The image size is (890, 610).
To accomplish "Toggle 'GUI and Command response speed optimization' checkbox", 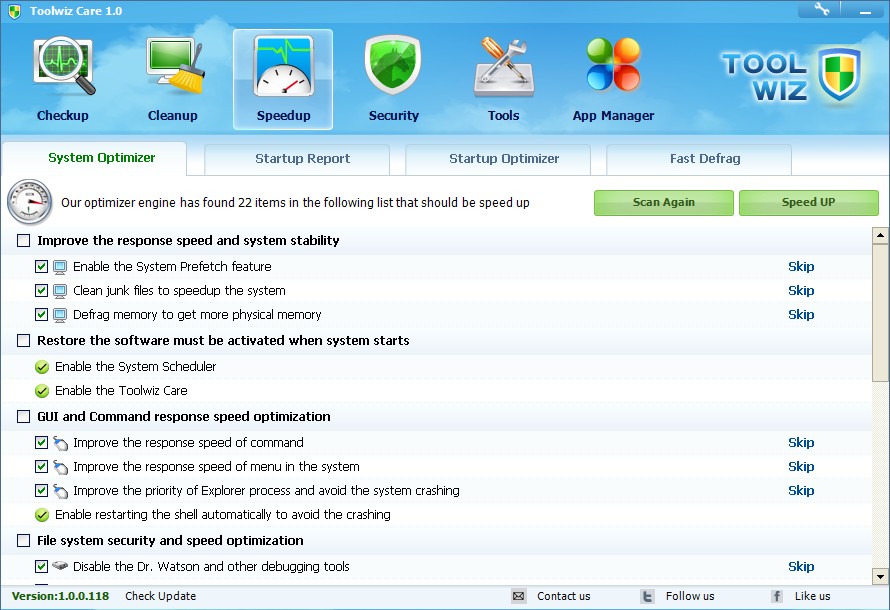I will click(23, 417).
